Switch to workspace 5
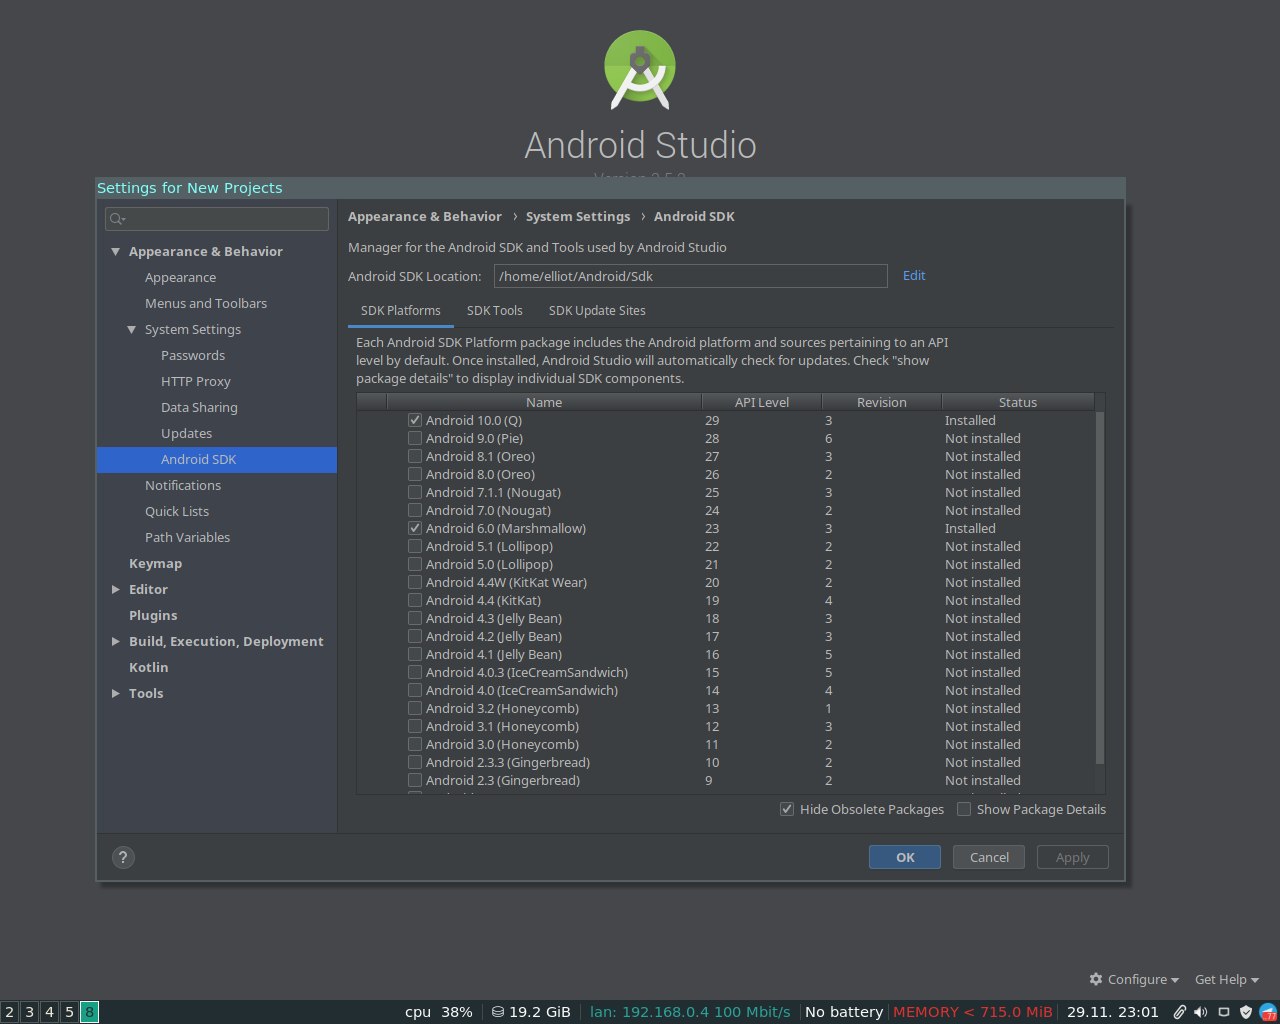1280x1024 pixels. tap(69, 1012)
